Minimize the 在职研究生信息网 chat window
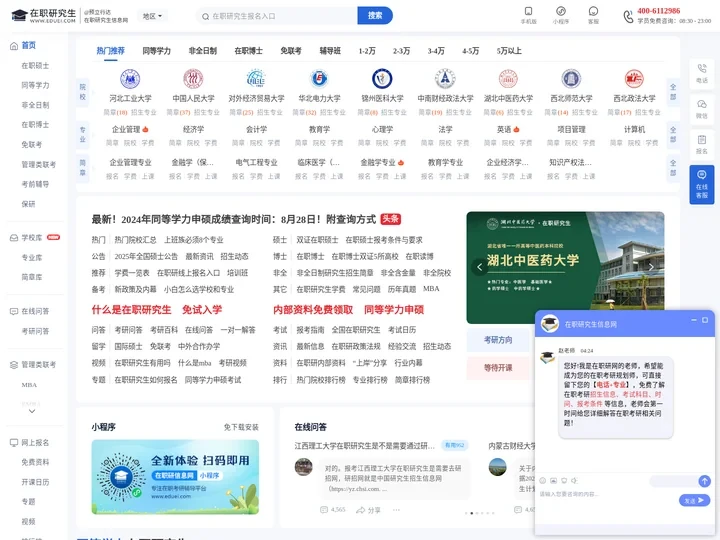Screen dimensions: 720x540 [694, 320]
